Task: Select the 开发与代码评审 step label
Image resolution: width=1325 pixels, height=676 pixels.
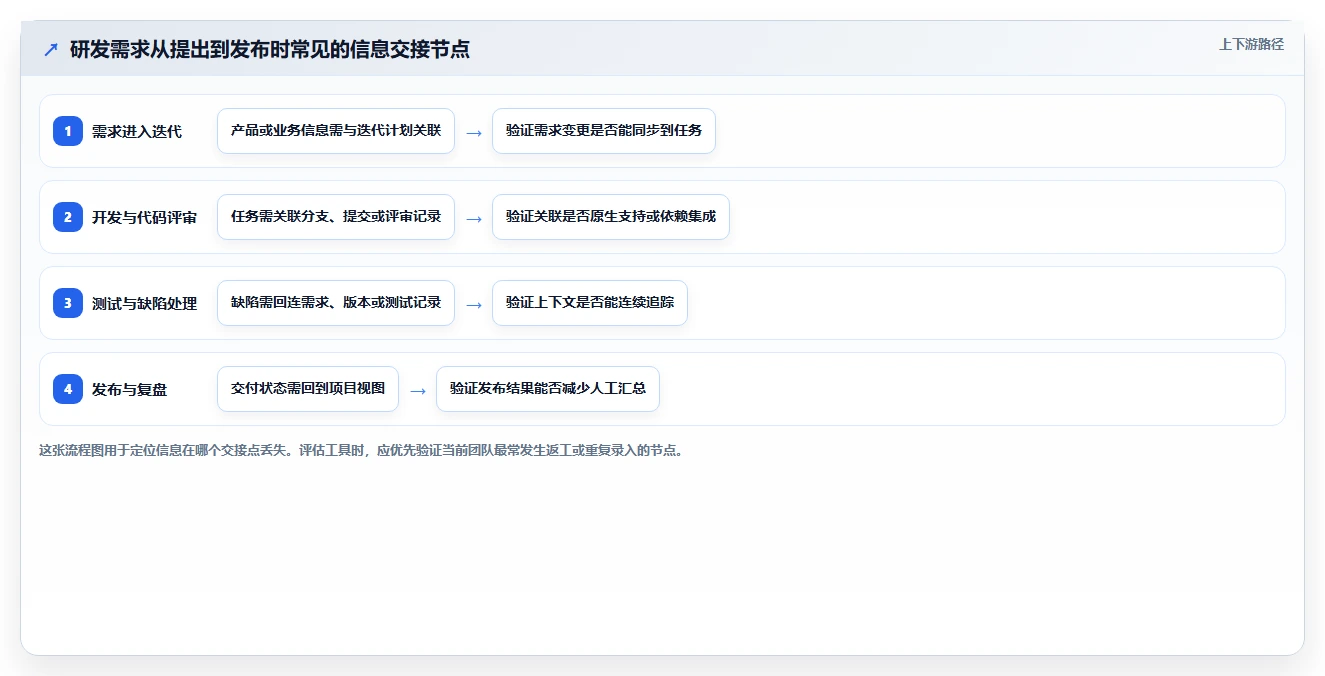Action: [x=144, y=217]
